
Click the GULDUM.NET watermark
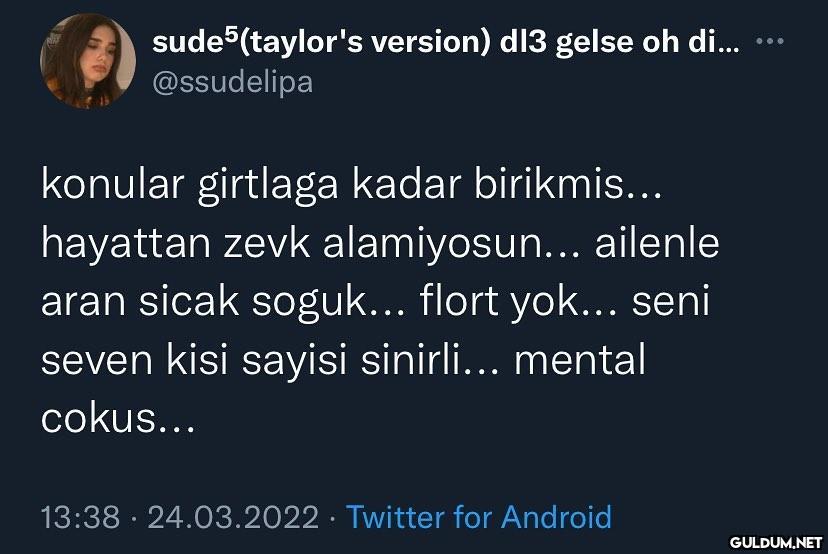point(776,542)
